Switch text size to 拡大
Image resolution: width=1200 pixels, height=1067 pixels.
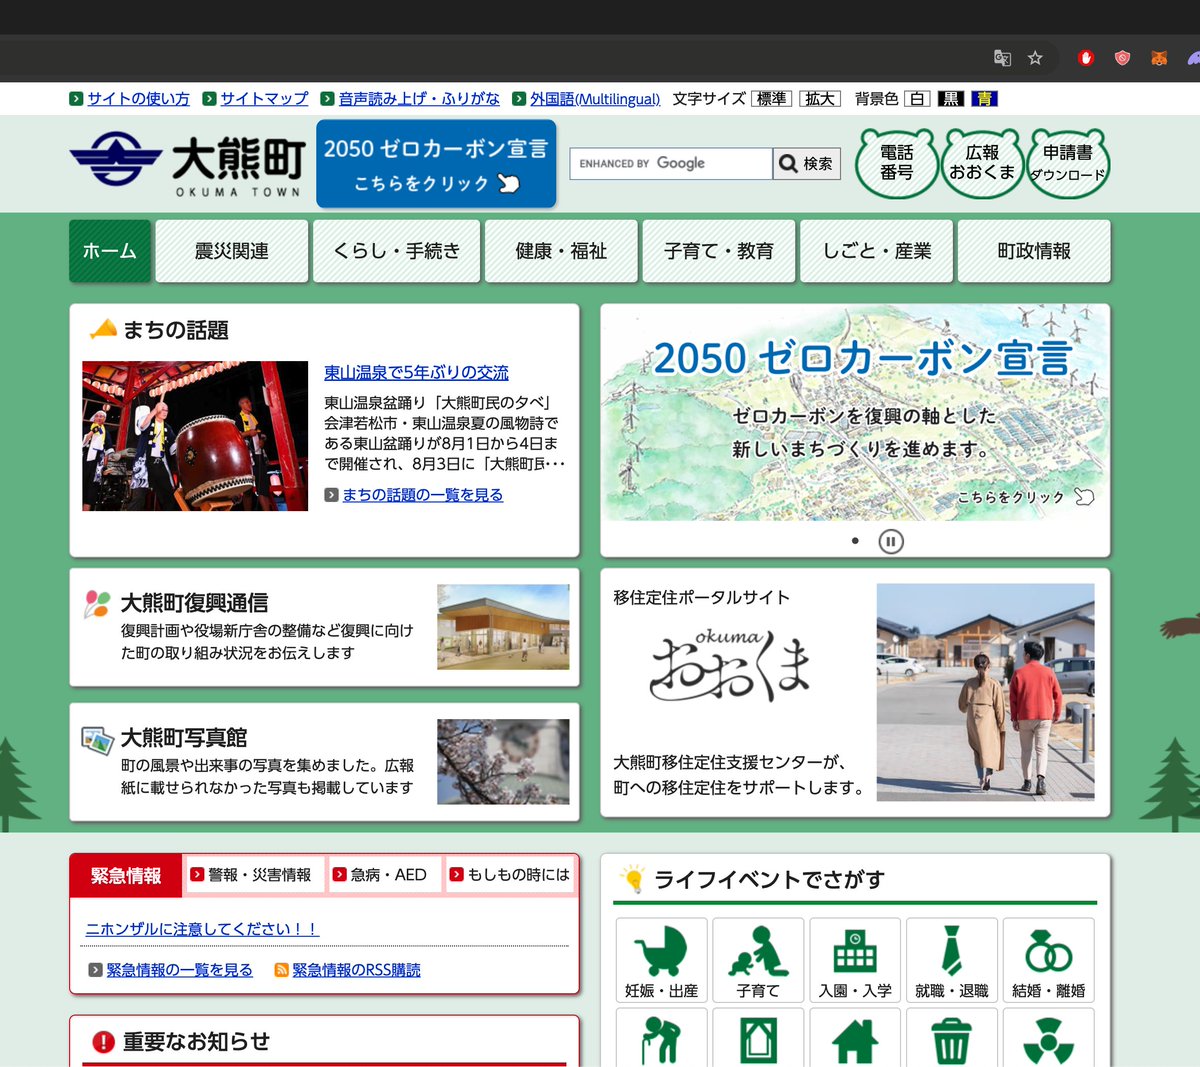820,98
